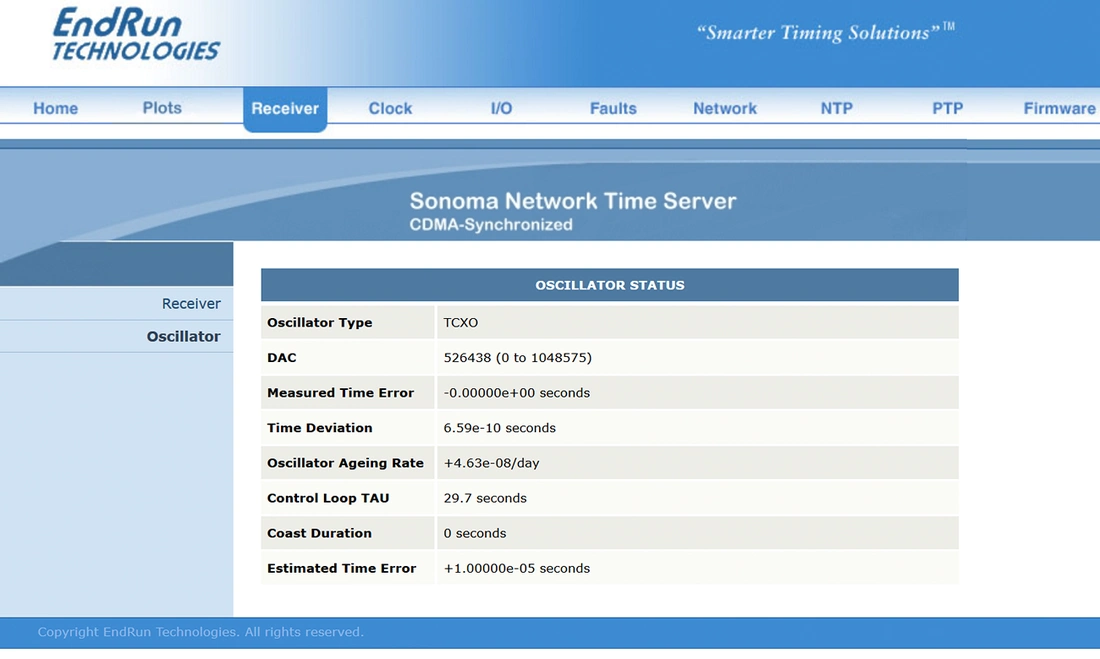
Task: Click the Measured Time Error label
Action: (x=340, y=393)
